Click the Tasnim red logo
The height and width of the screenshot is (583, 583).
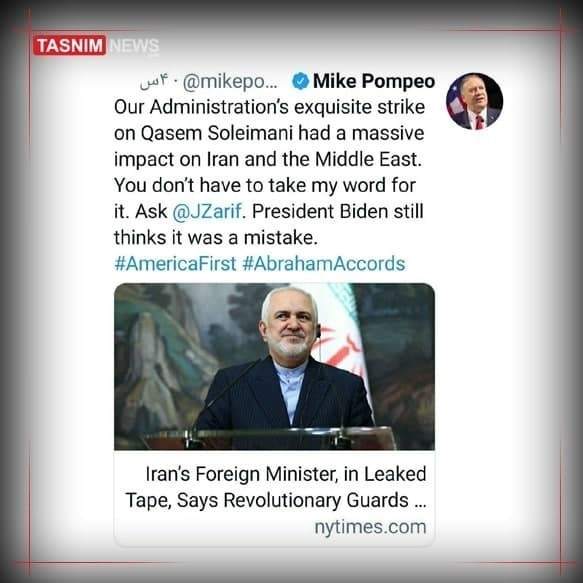(70, 46)
